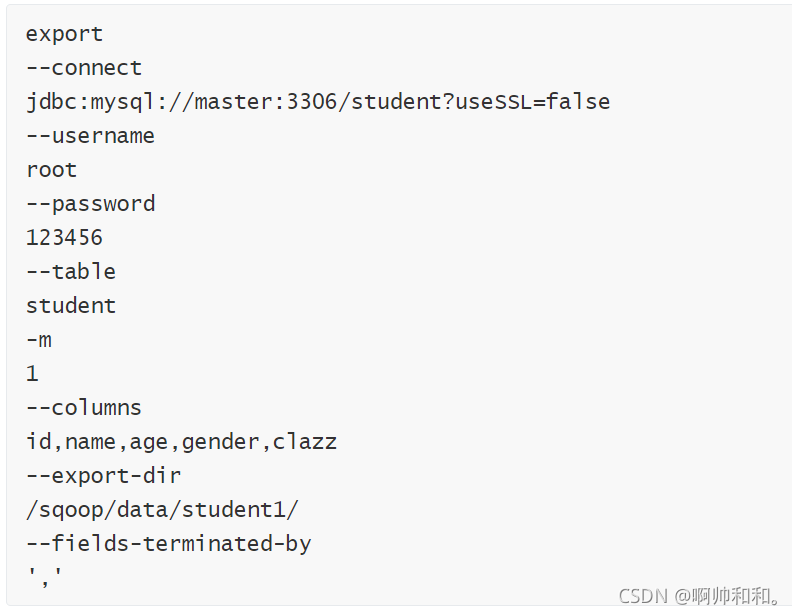Click the --connect option line

click(84, 68)
